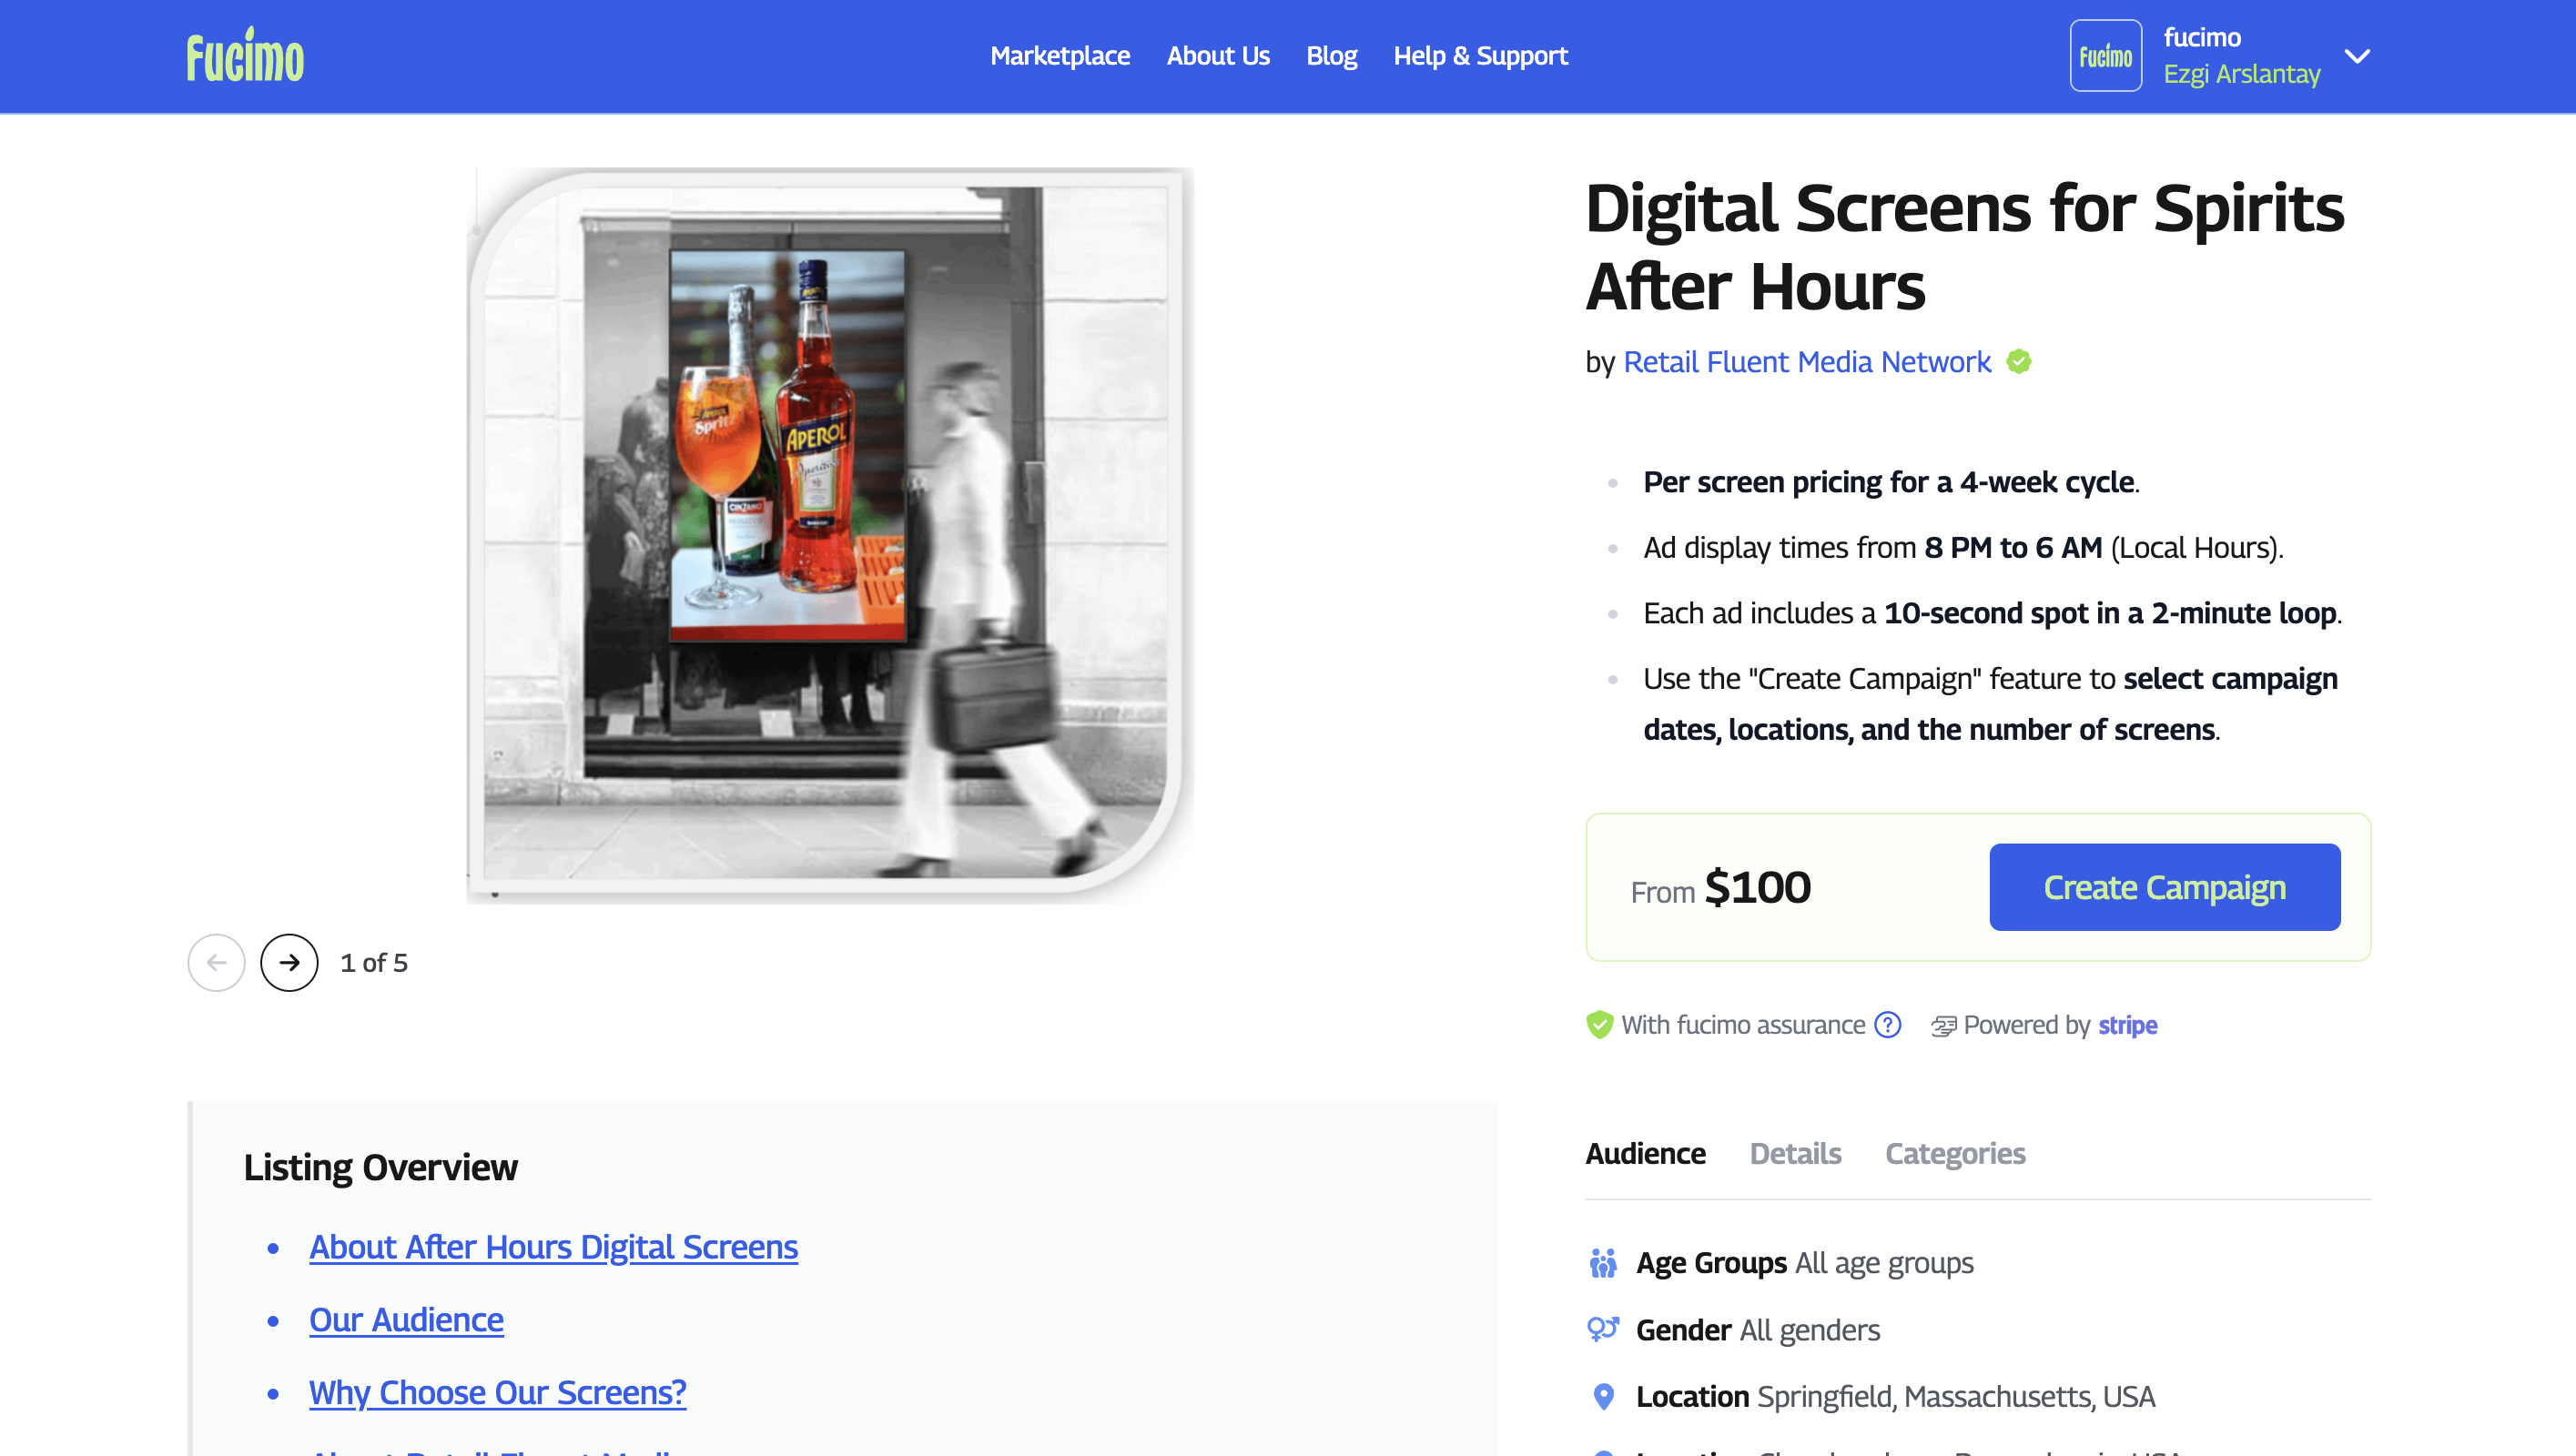
Task: Click the Location pin icon for Springfield
Action: pyautogui.click(x=1603, y=1396)
